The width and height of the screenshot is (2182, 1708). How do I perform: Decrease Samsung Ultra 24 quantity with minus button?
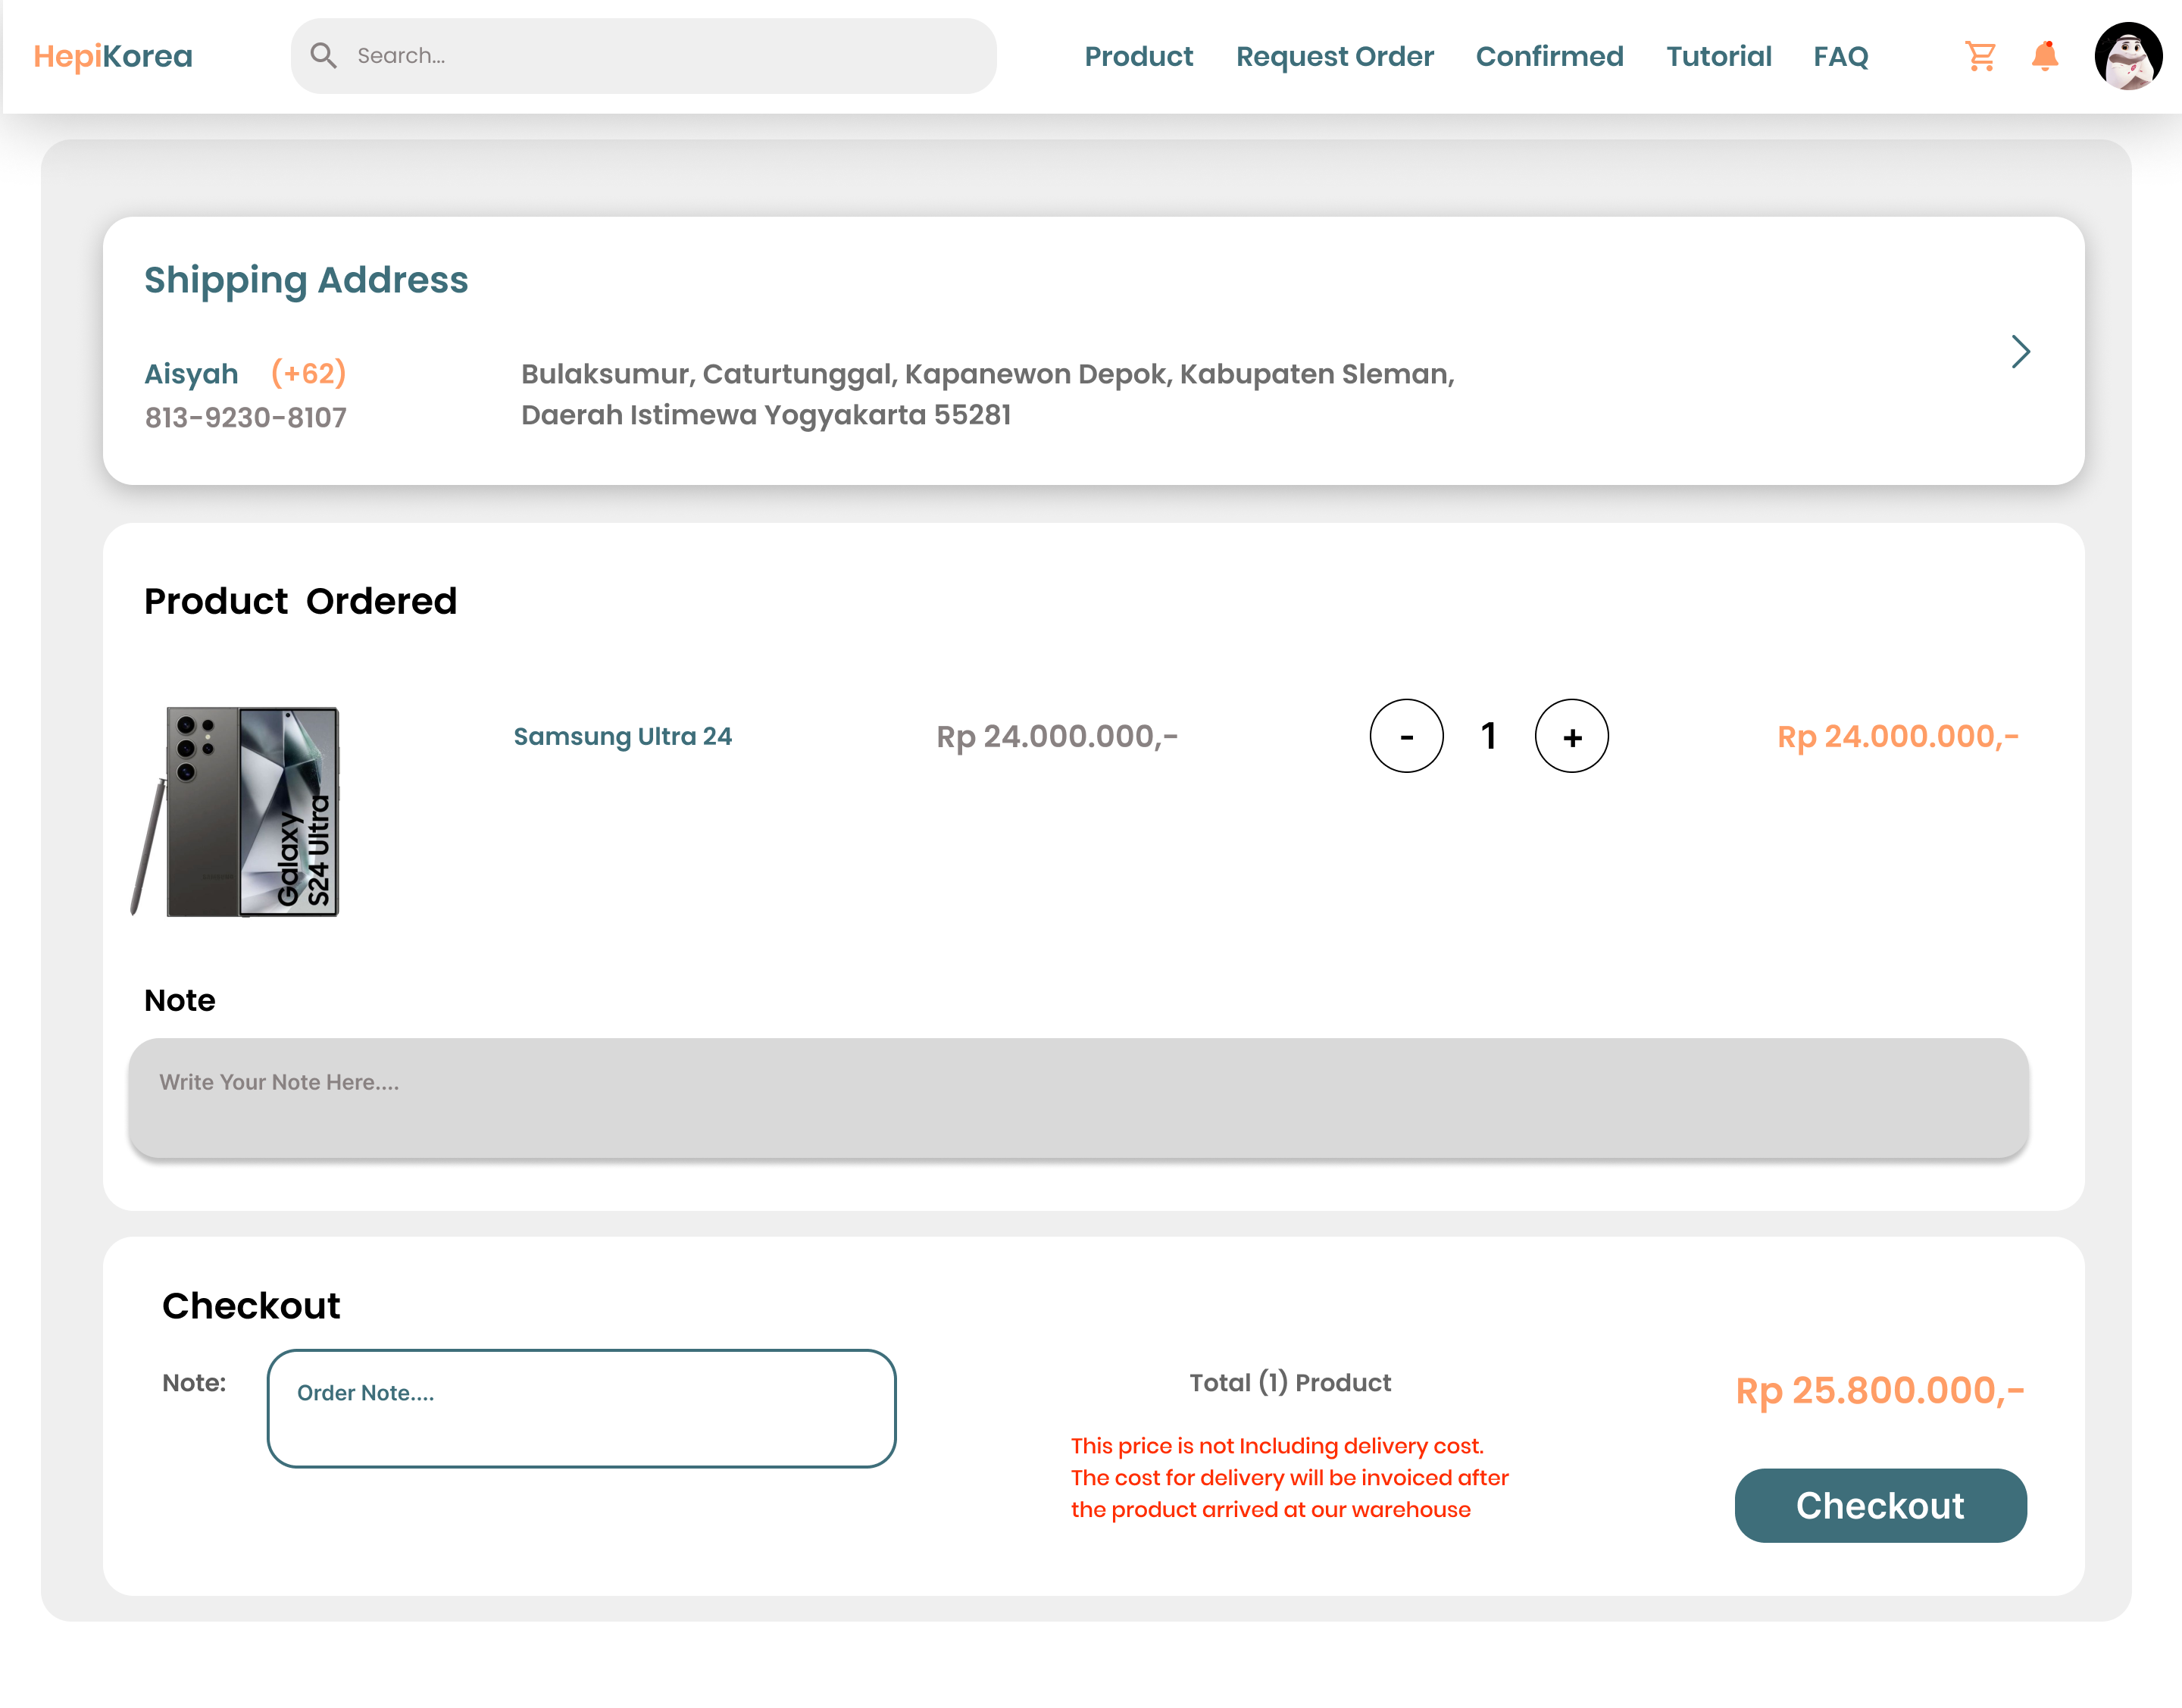coord(1408,736)
